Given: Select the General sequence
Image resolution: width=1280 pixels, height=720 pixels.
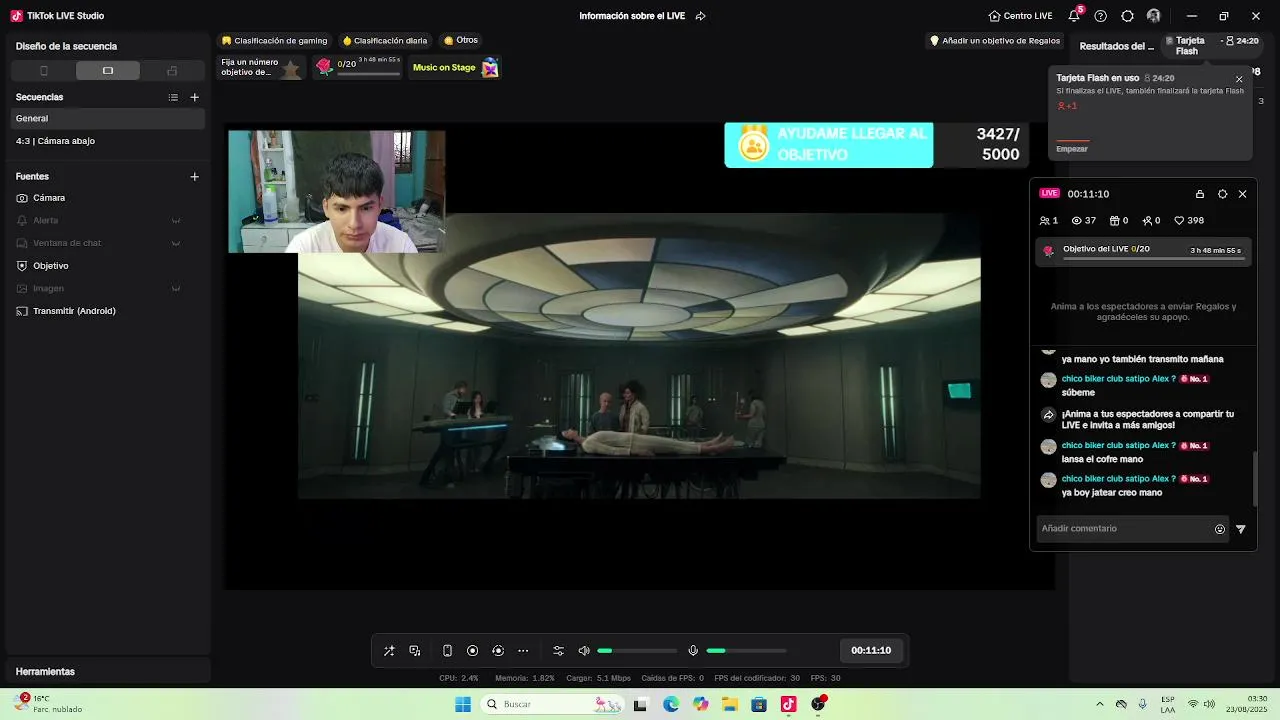Looking at the screenshot, I should click(108, 118).
